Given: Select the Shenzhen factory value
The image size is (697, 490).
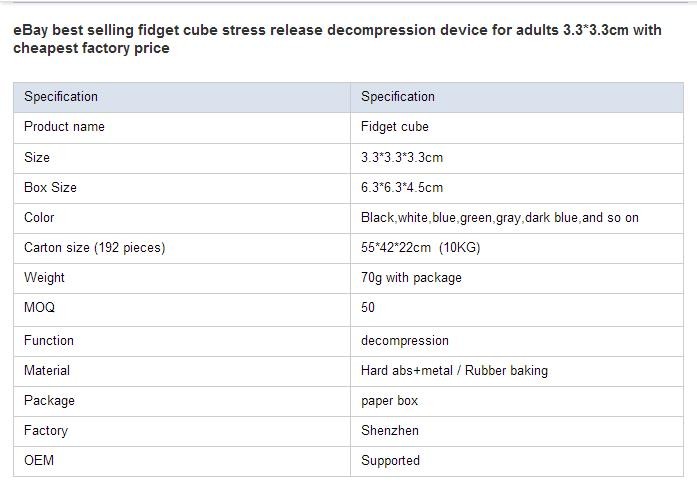Looking at the screenshot, I should [x=390, y=430].
